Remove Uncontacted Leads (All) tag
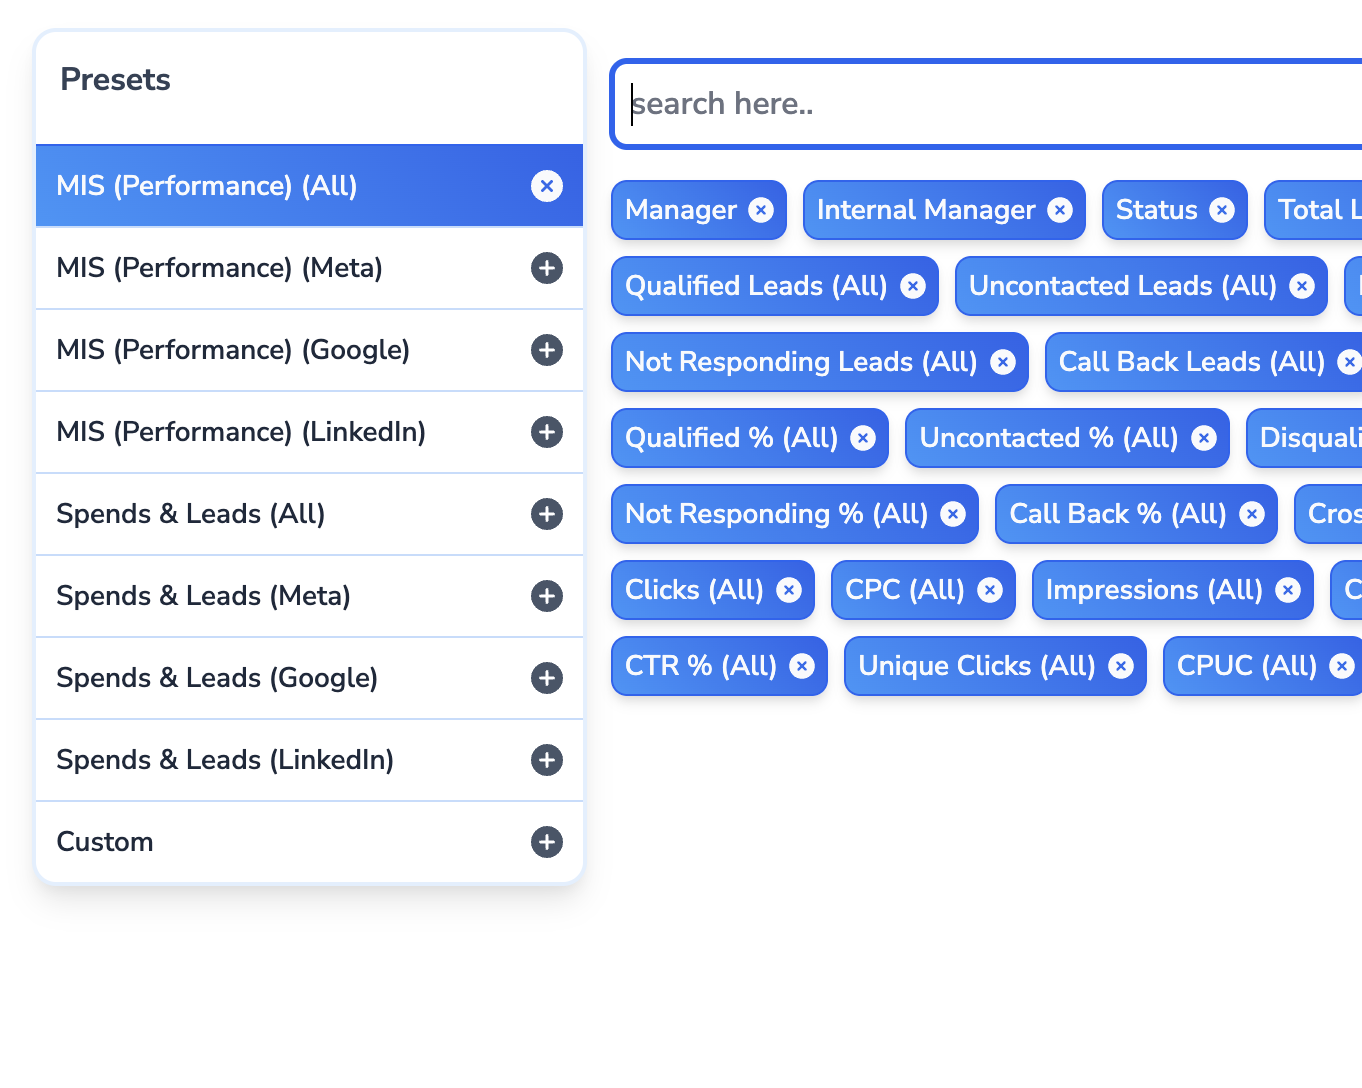This screenshot has width=1362, height=1088. click(1302, 286)
